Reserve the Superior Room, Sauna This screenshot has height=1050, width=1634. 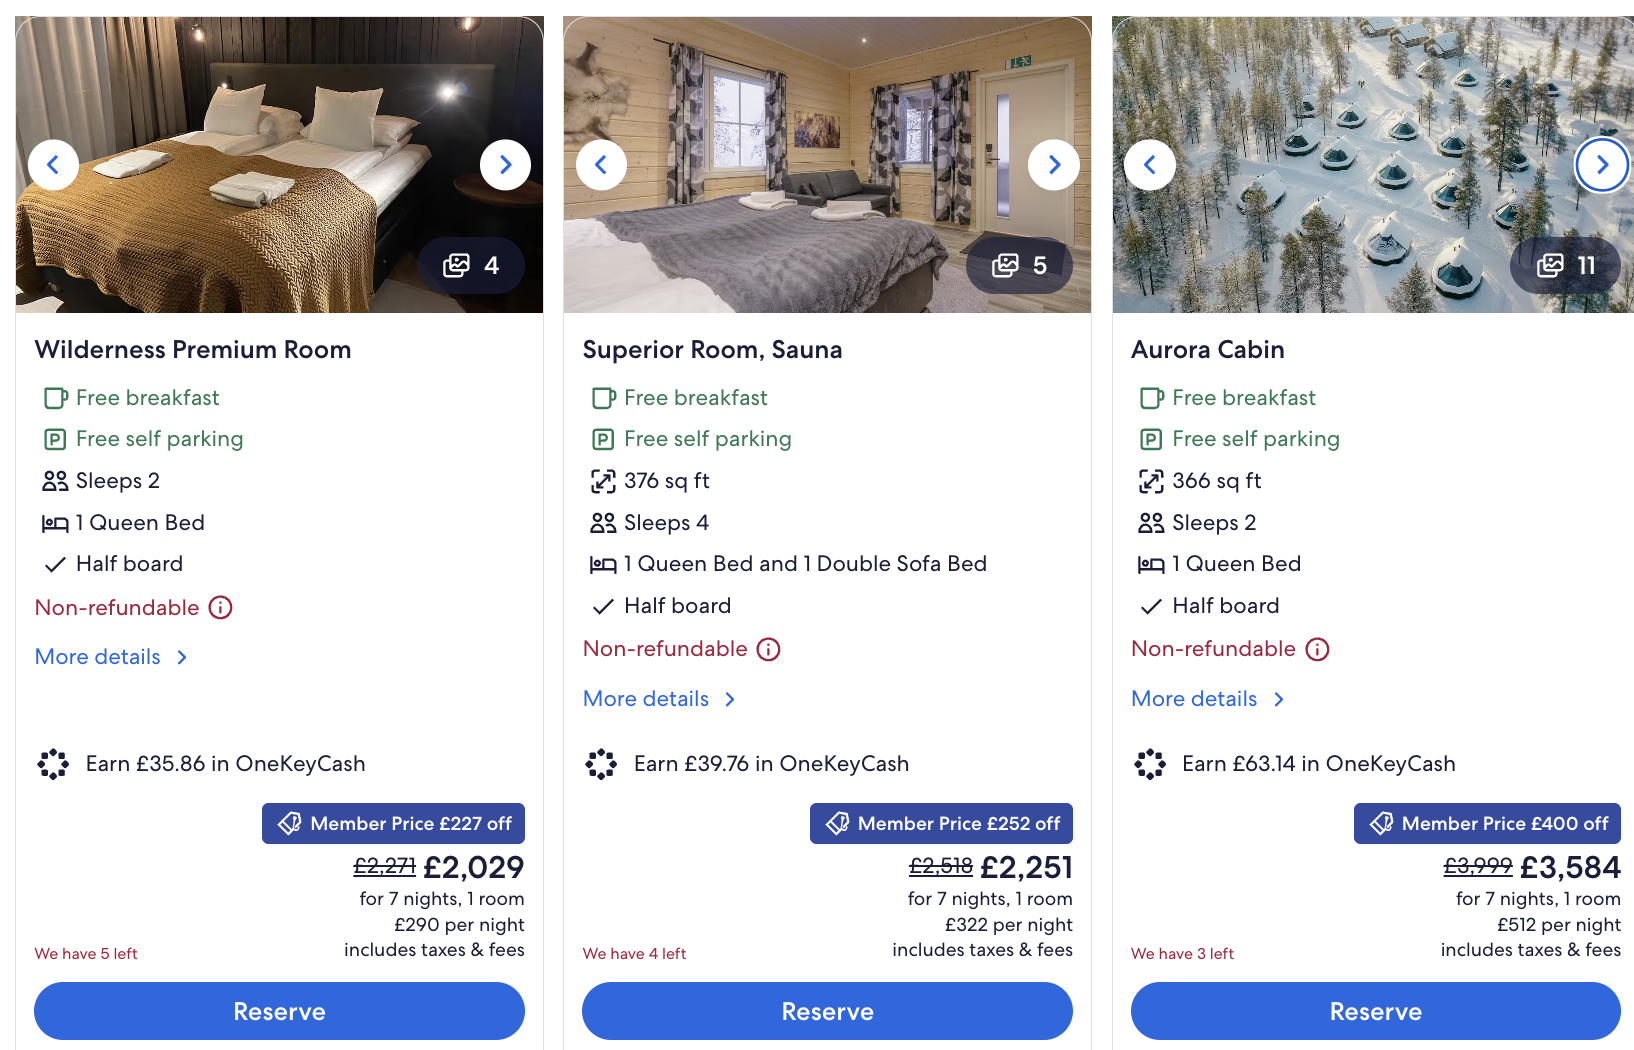(x=827, y=1011)
